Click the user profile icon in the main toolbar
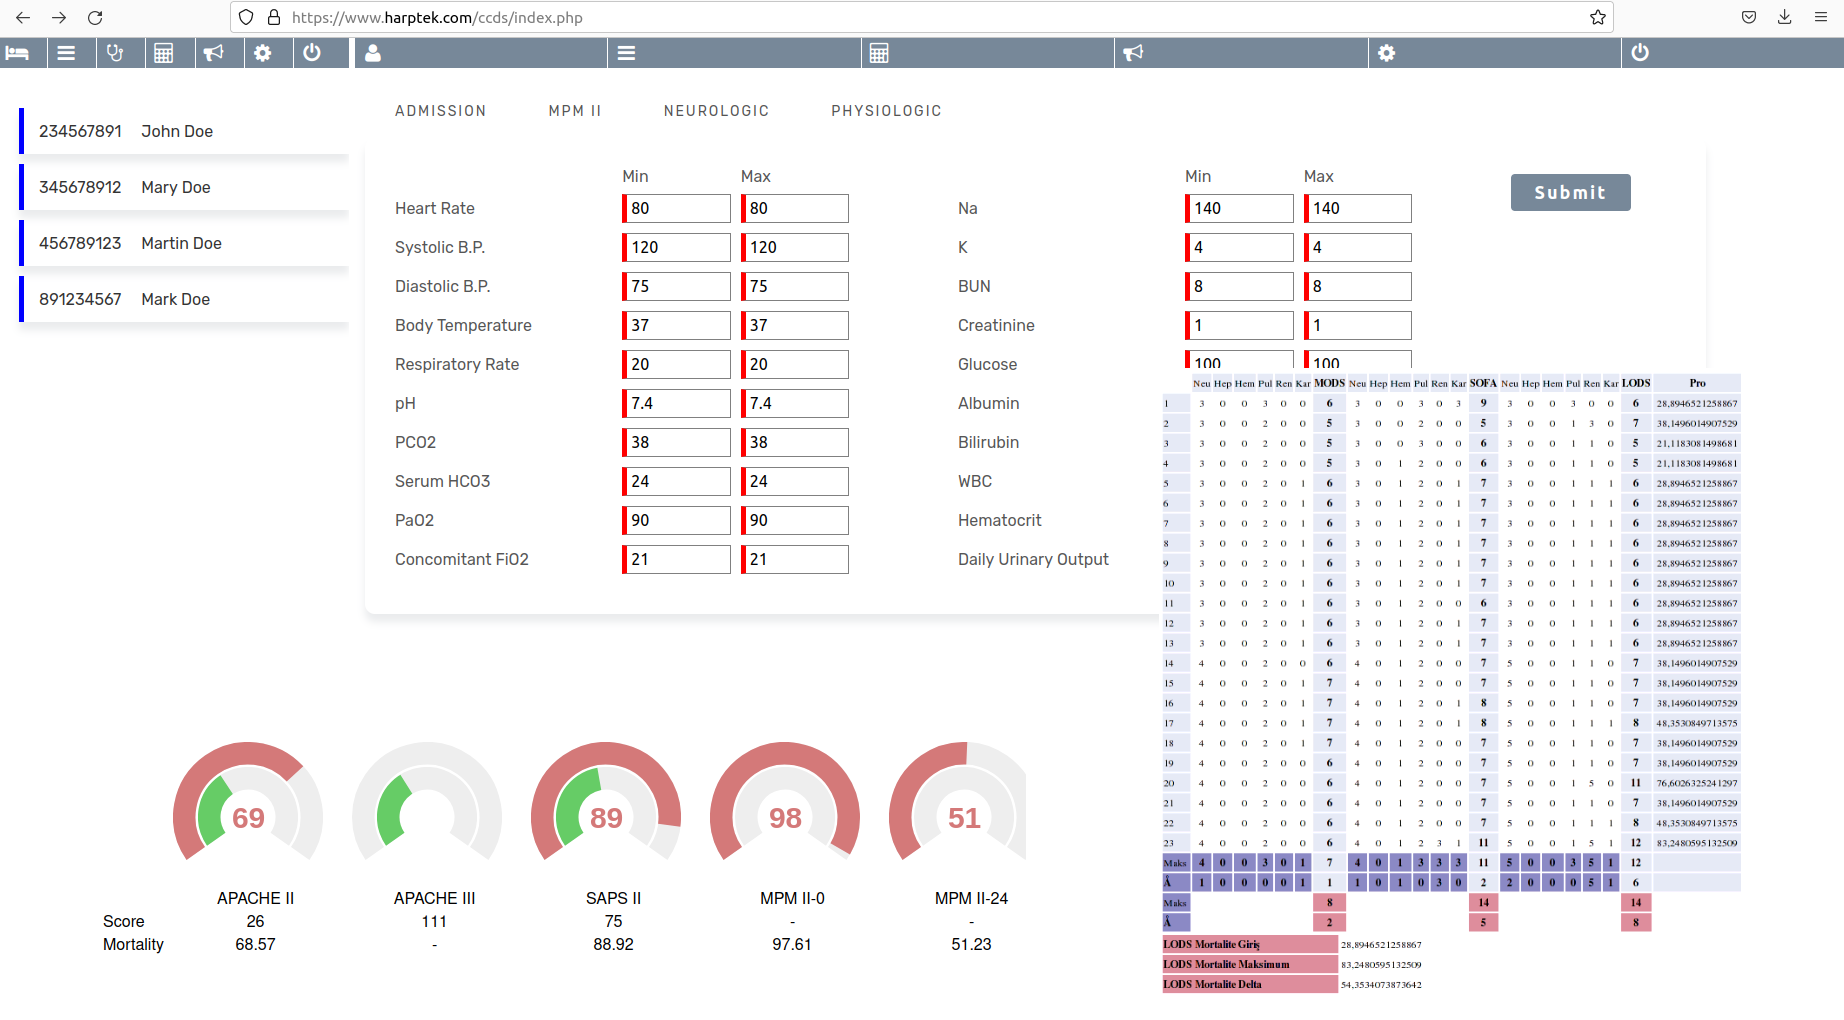 click(x=373, y=53)
